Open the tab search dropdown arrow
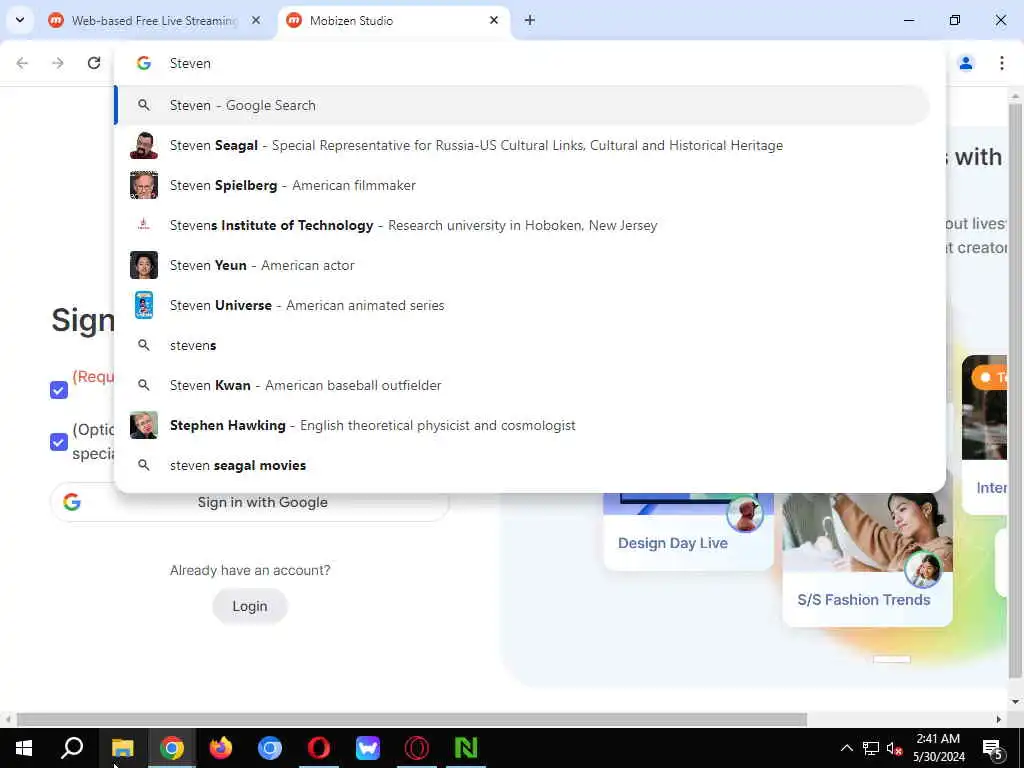Viewport: 1024px width, 768px height. (x=20, y=20)
